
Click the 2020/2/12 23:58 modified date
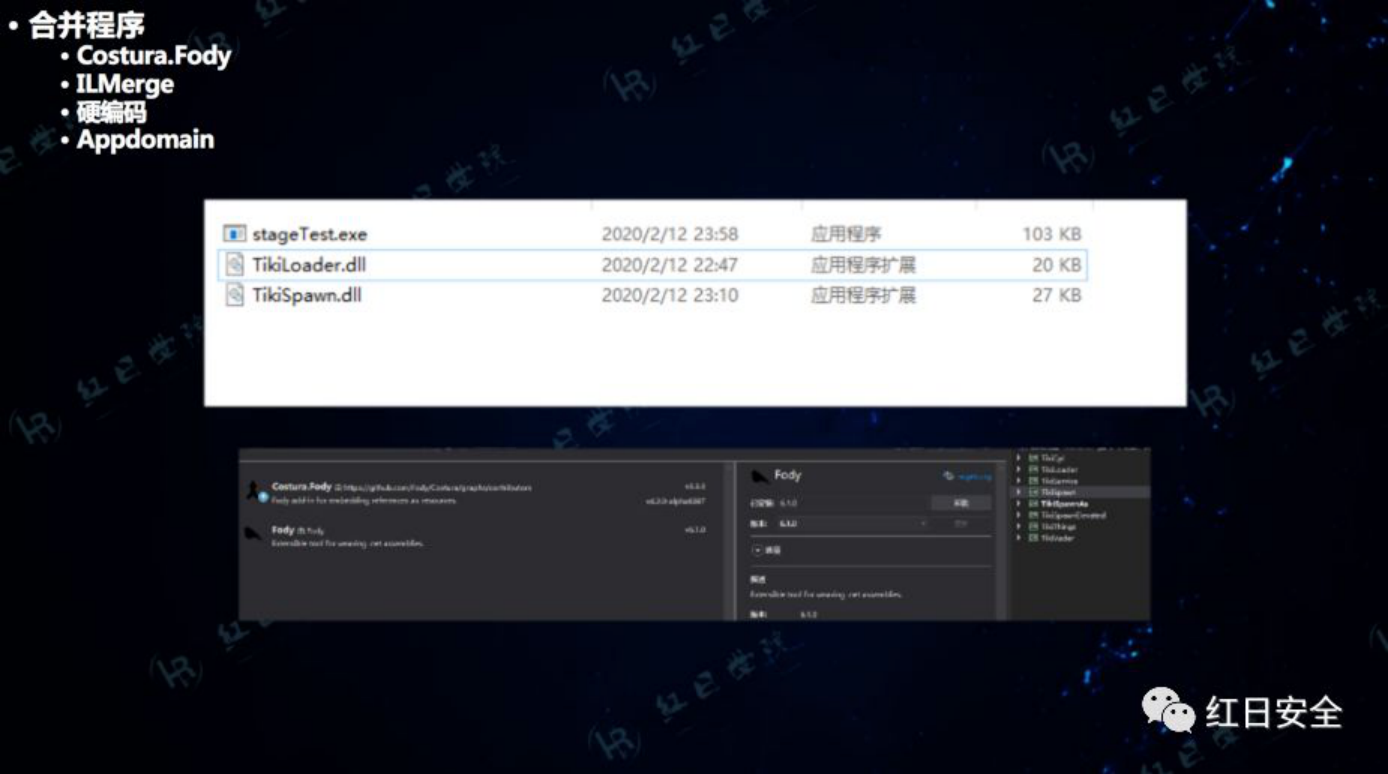pos(669,234)
